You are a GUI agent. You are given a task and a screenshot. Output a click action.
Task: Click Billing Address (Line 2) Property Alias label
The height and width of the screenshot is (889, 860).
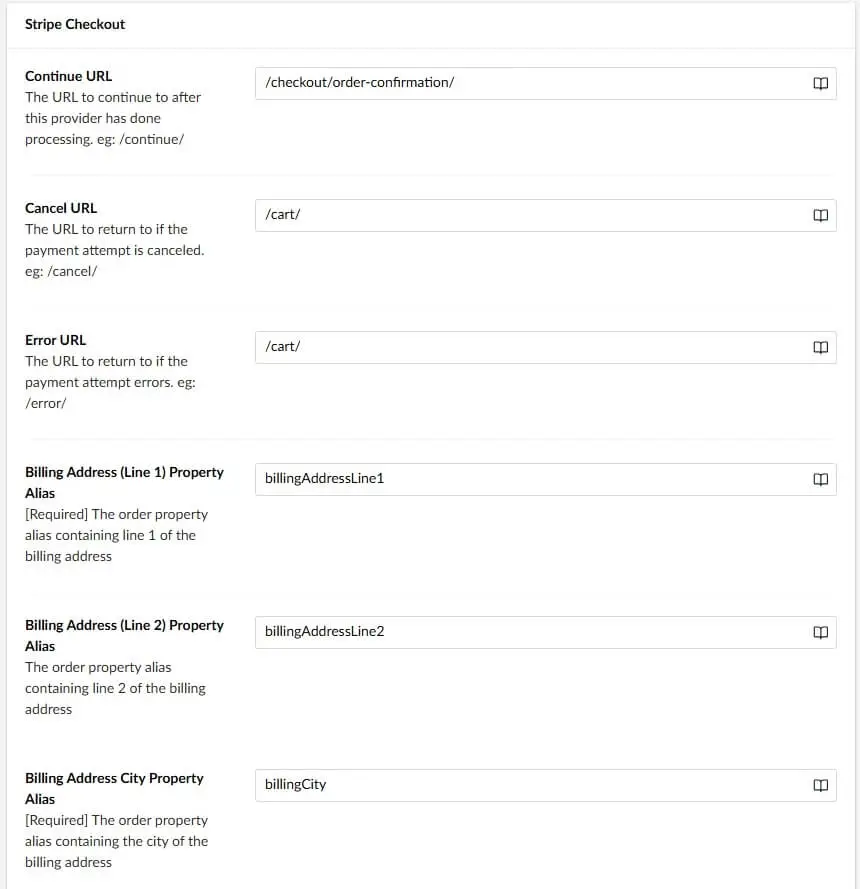(x=124, y=625)
